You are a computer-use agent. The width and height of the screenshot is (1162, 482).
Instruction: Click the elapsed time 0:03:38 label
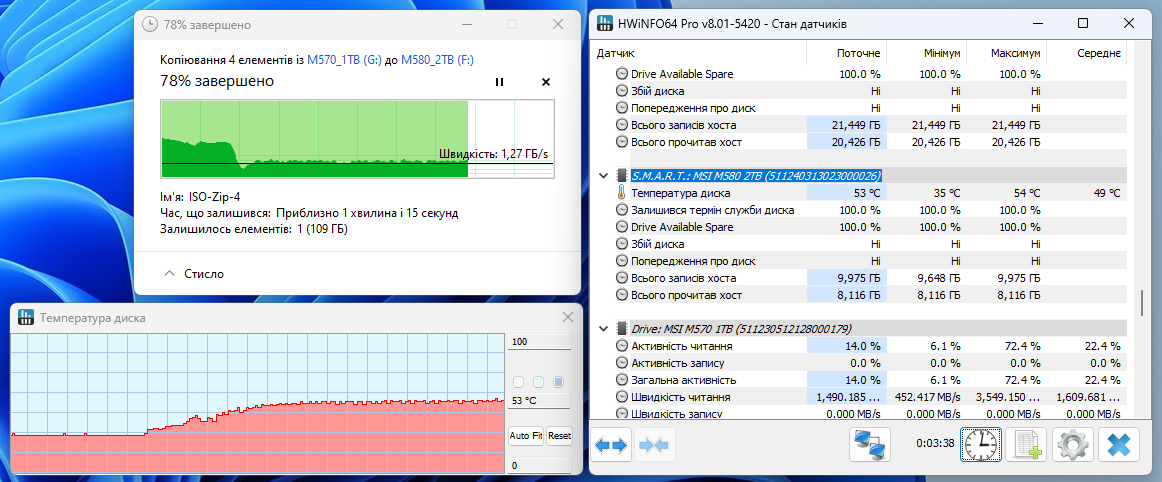coord(934,445)
